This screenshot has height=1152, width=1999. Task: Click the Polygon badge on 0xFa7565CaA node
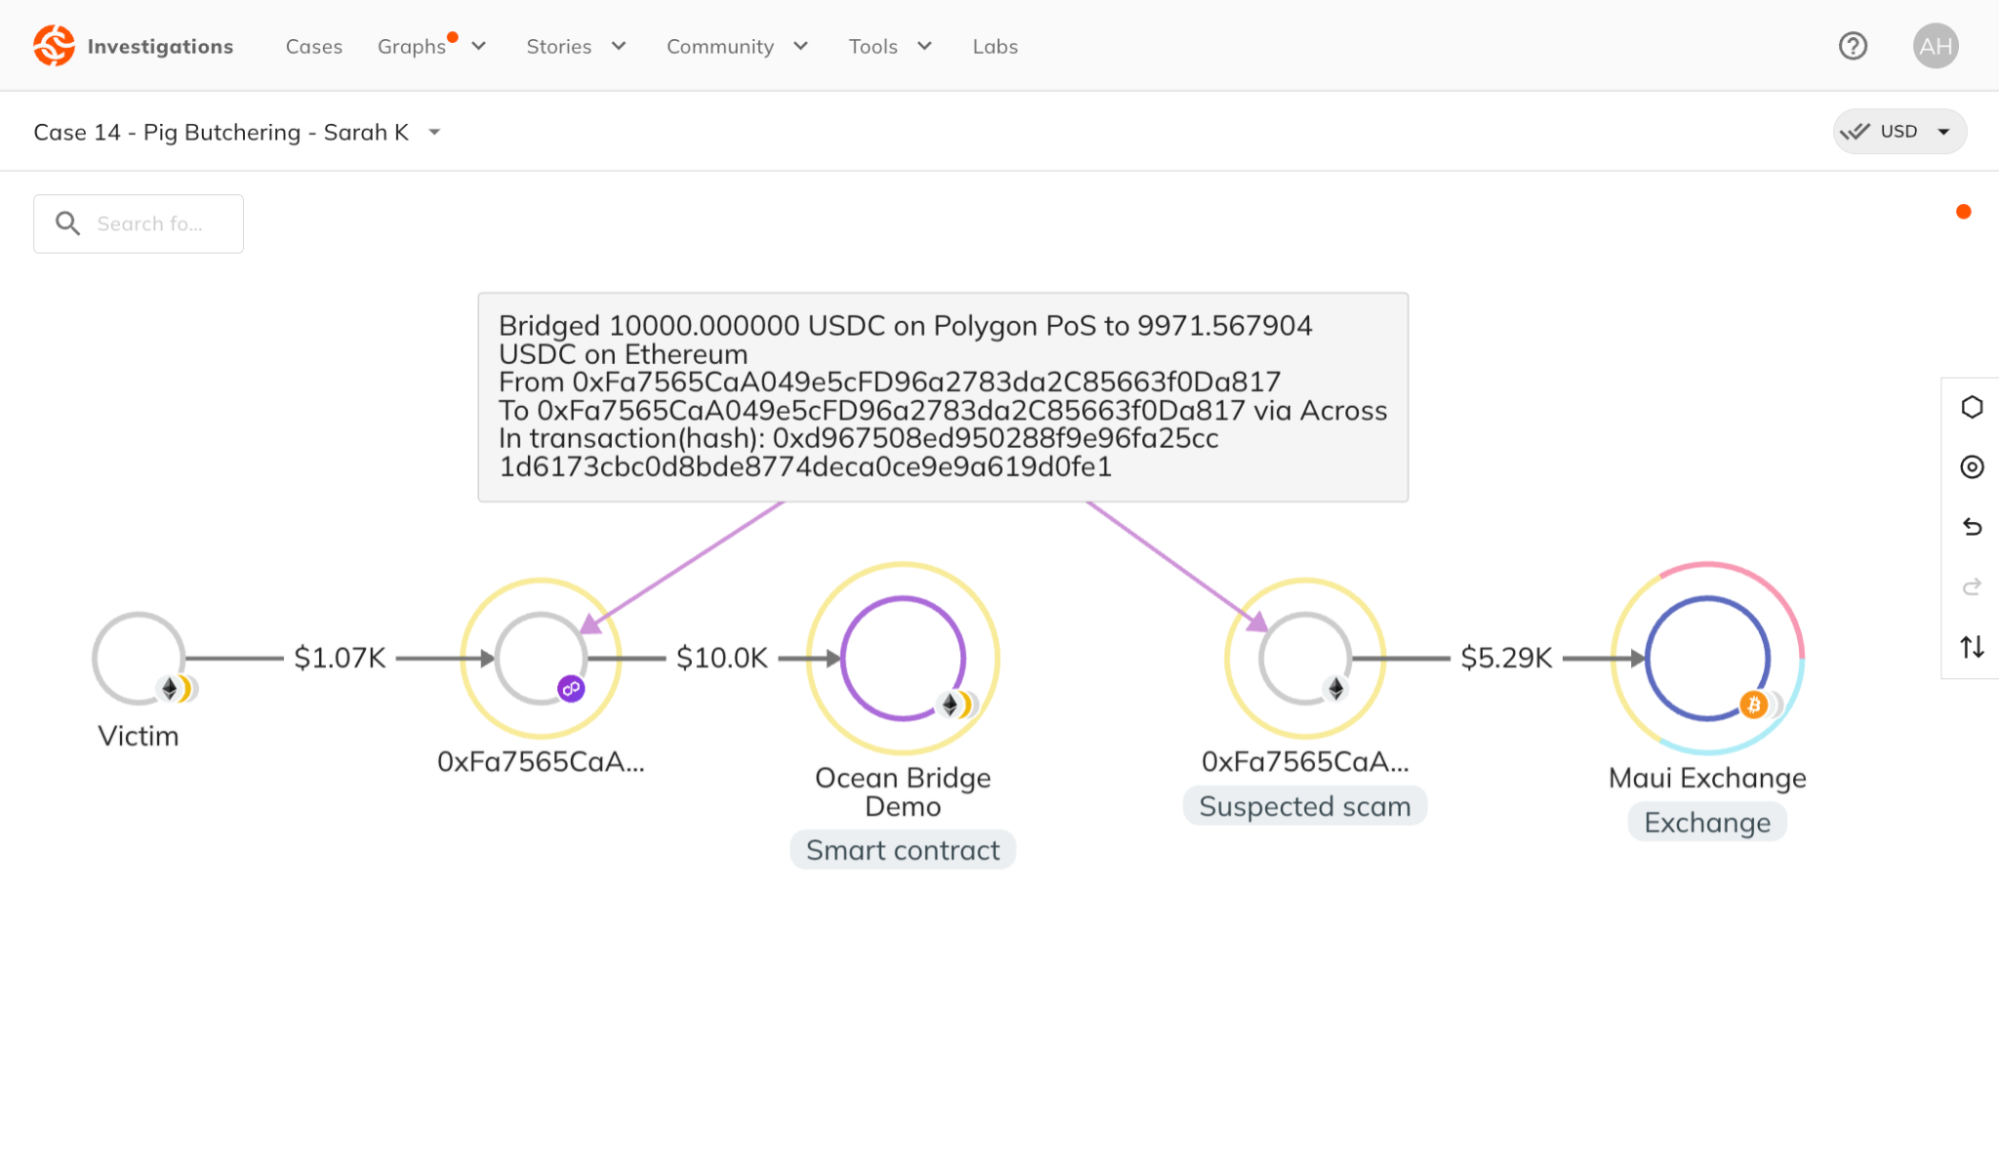point(571,688)
